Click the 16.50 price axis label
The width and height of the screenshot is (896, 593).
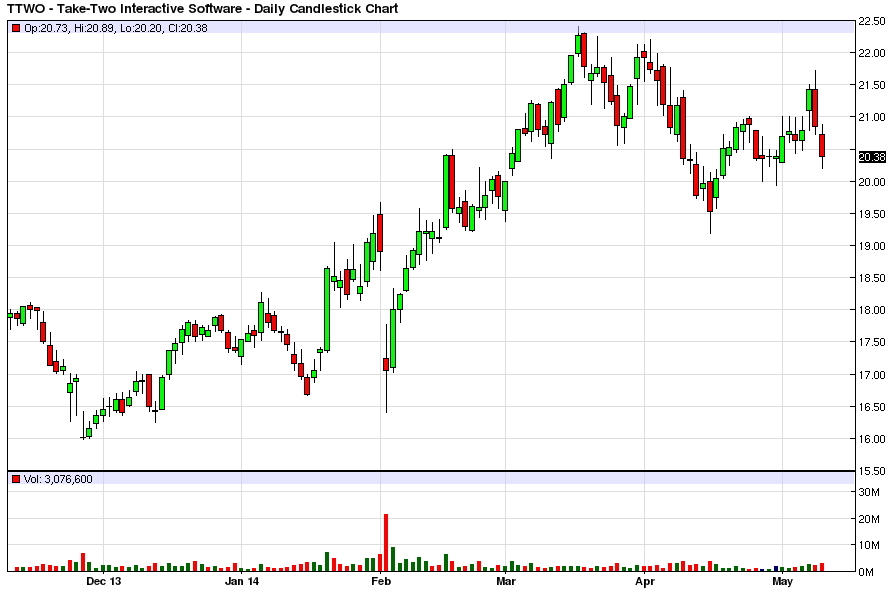coord(872,407)
